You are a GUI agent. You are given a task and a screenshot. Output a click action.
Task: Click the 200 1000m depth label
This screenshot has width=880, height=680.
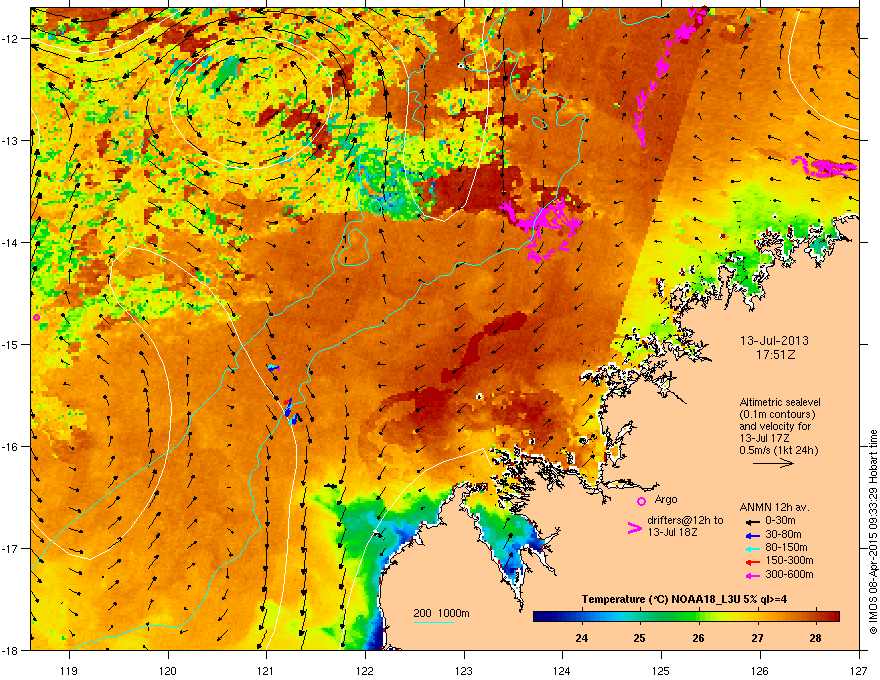point(442,613)
